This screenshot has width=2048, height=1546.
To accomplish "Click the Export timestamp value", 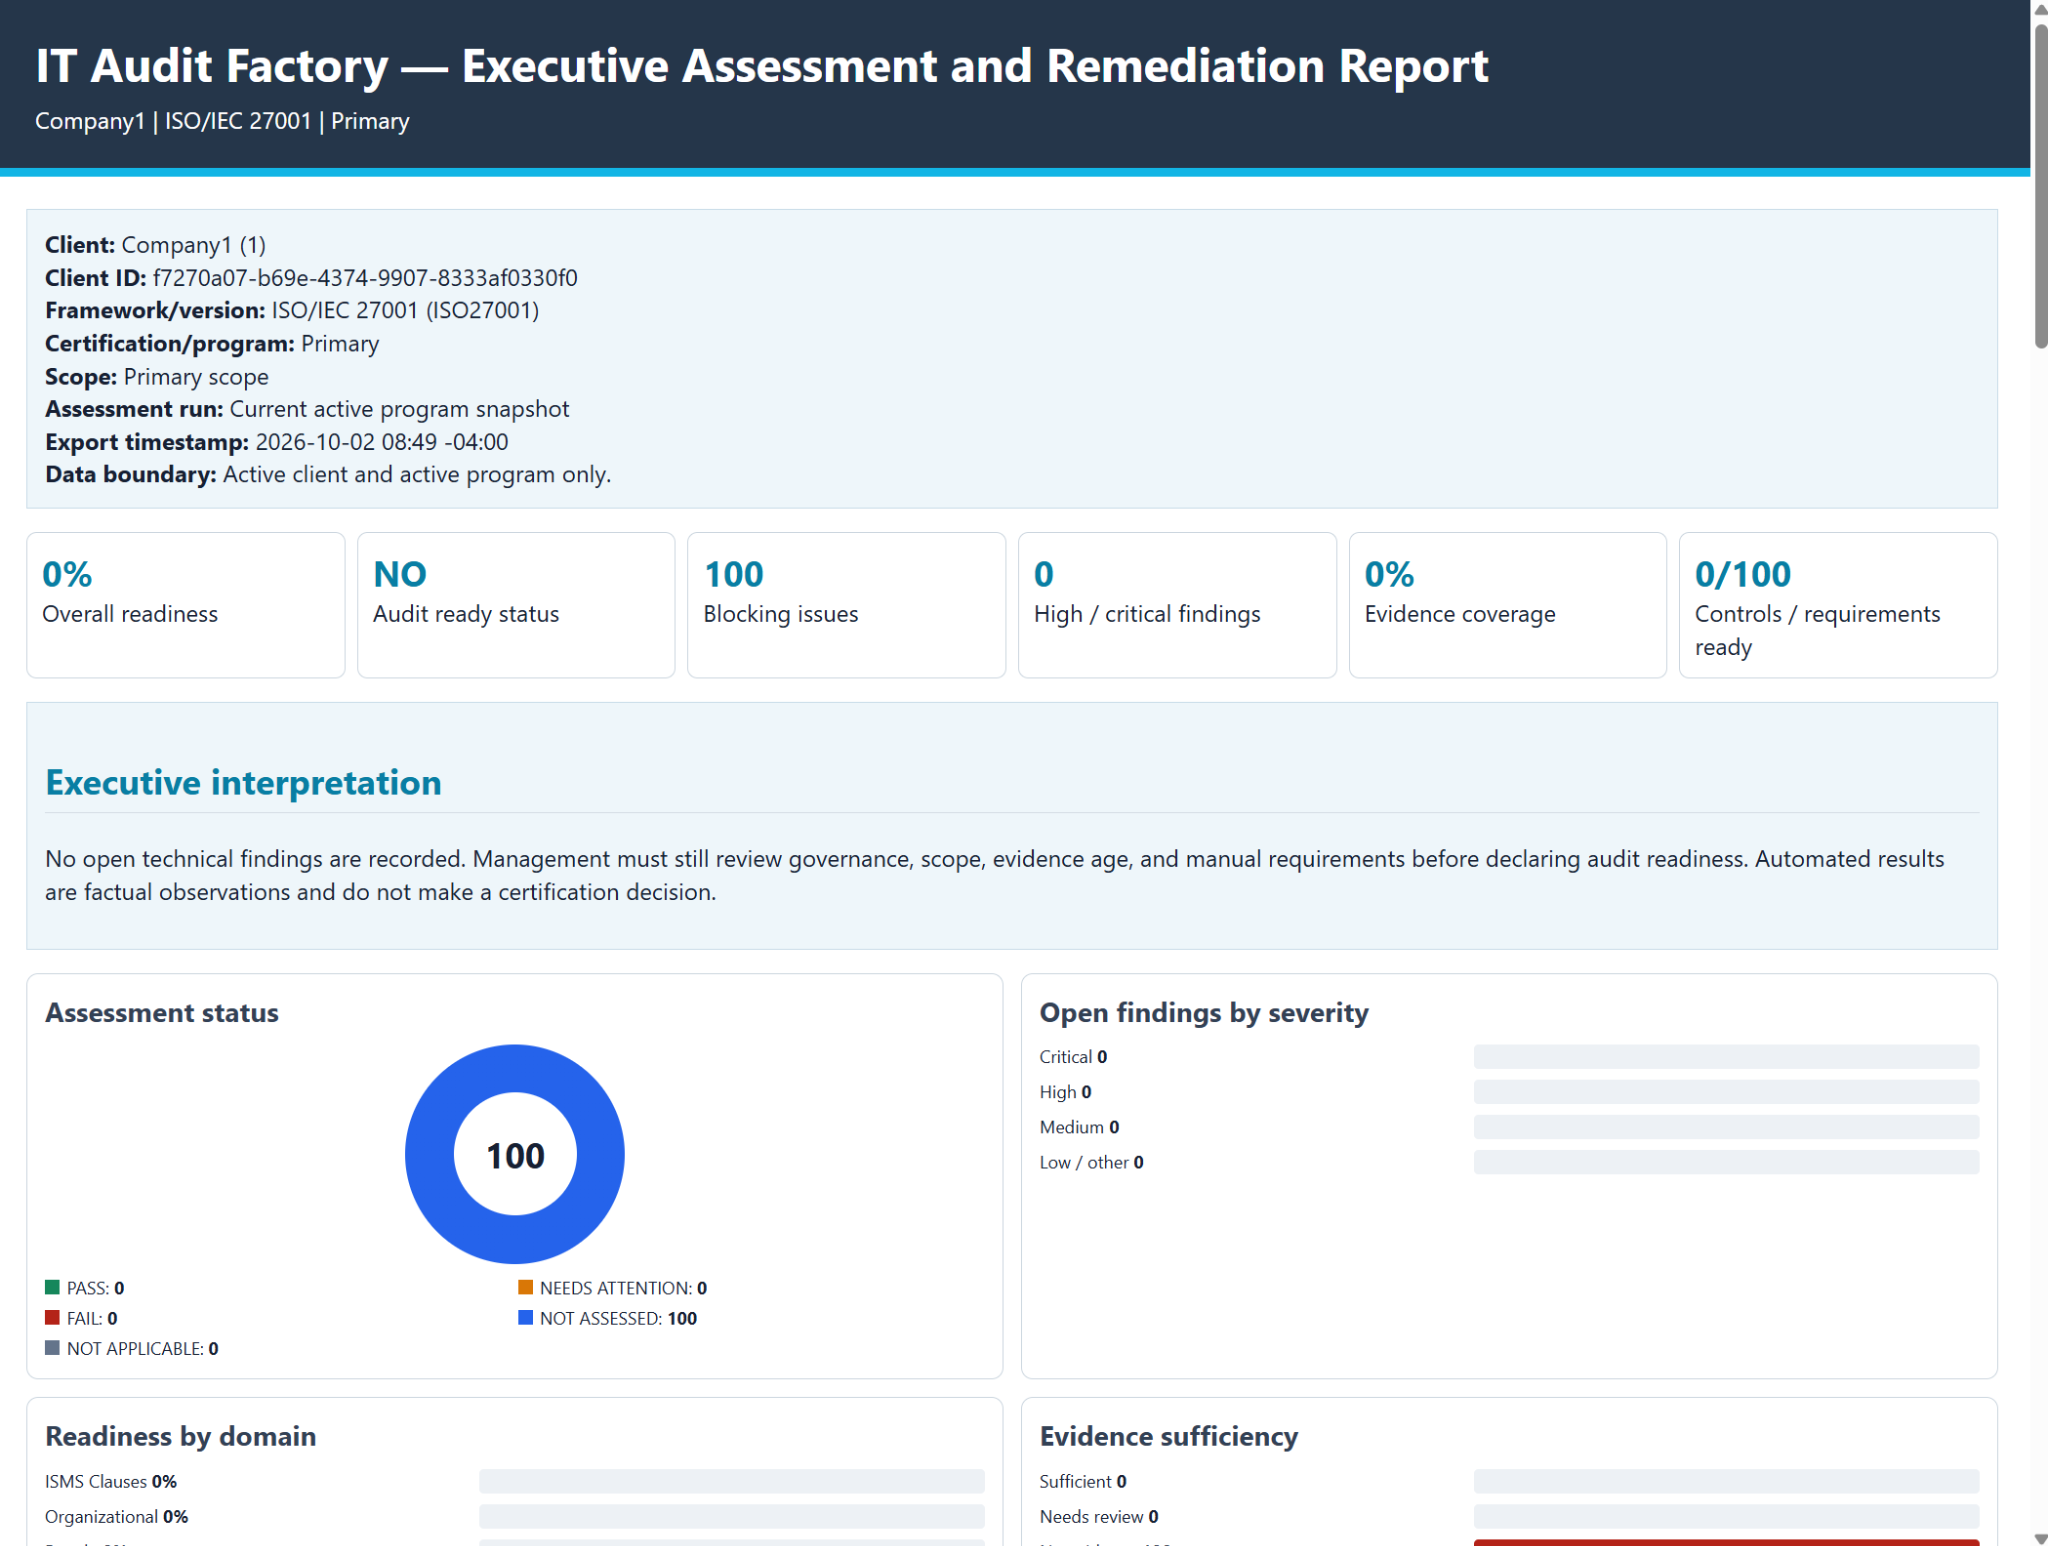I will 382,442.
